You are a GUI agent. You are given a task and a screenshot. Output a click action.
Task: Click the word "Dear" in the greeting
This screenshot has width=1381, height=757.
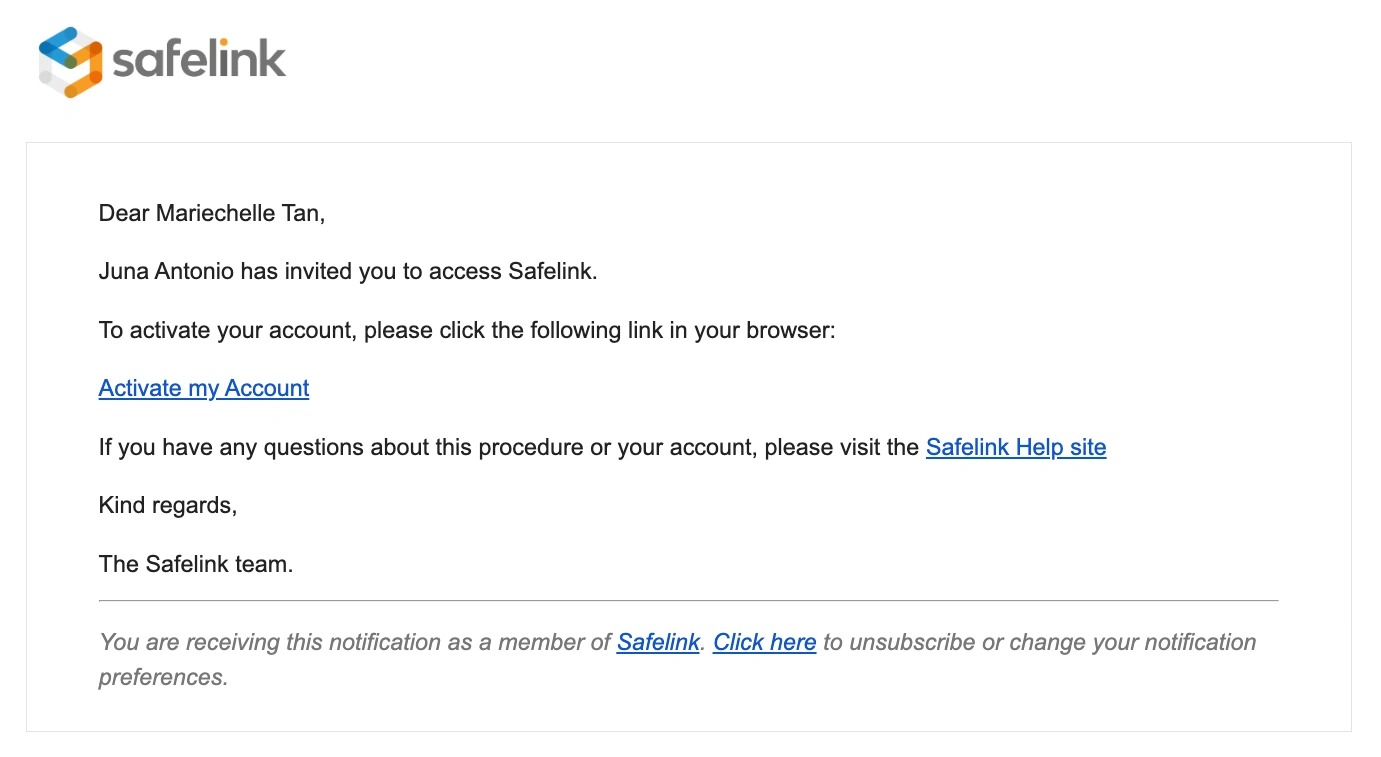click(x=124, y=213)
